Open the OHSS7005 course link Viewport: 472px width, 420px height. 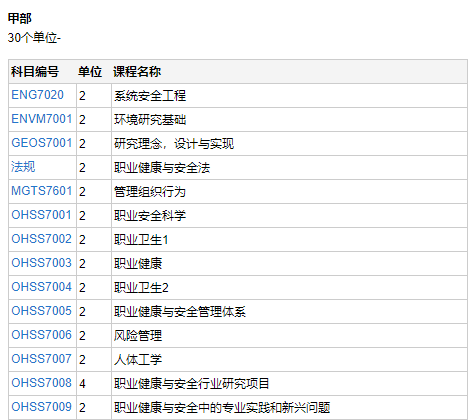pos(41,311)
